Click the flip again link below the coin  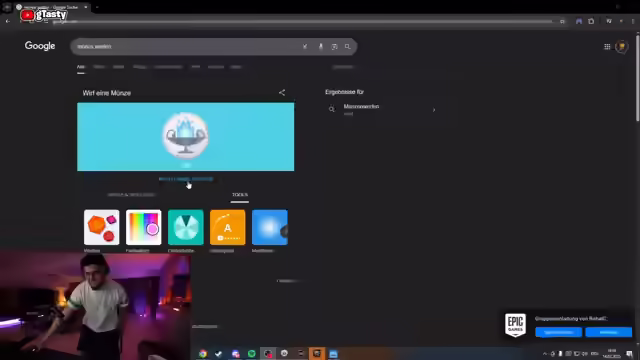[186, 179]
